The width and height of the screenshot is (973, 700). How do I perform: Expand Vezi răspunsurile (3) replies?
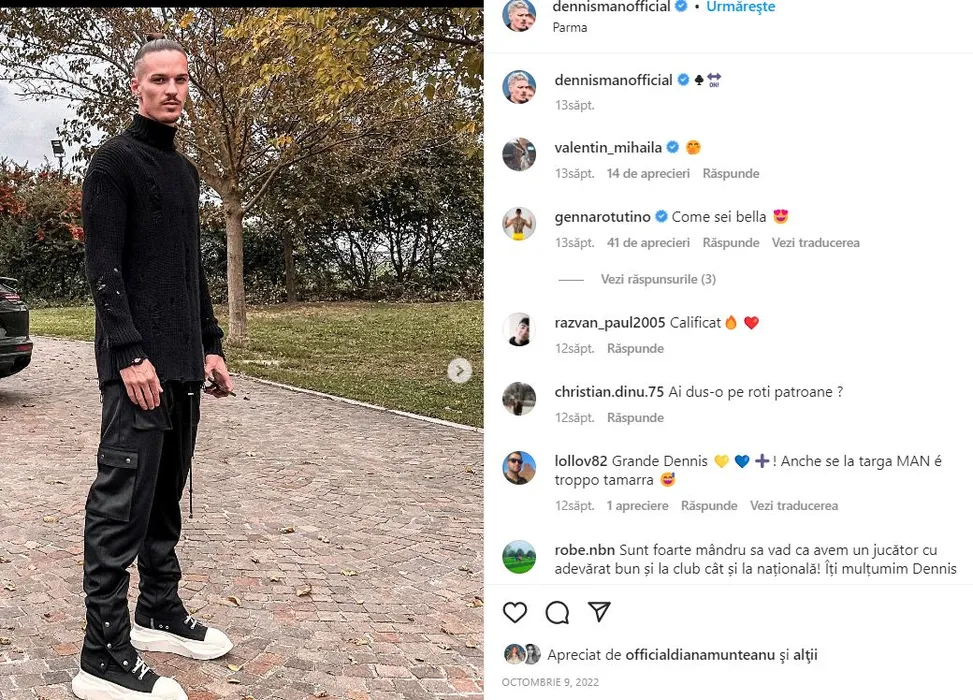(658, 279)
